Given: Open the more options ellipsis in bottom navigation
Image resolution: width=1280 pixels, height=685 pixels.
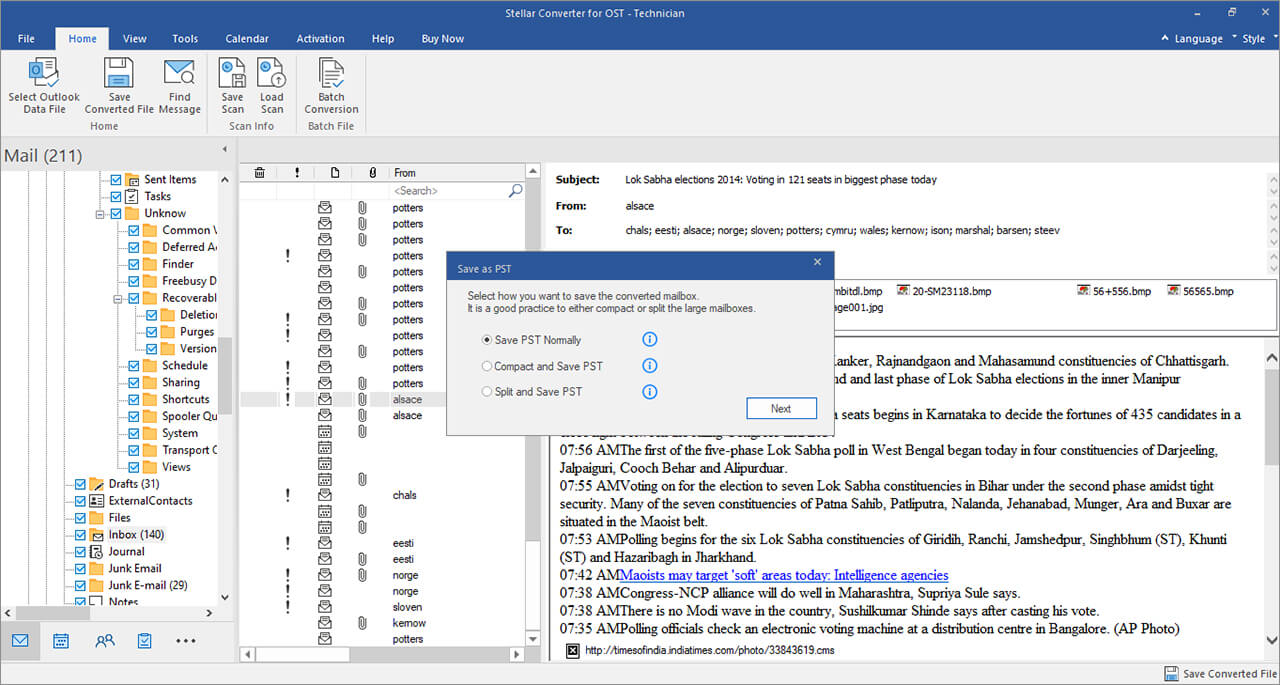Looking at the screenshot, I should pyautogui.click(x=186, y=641).
